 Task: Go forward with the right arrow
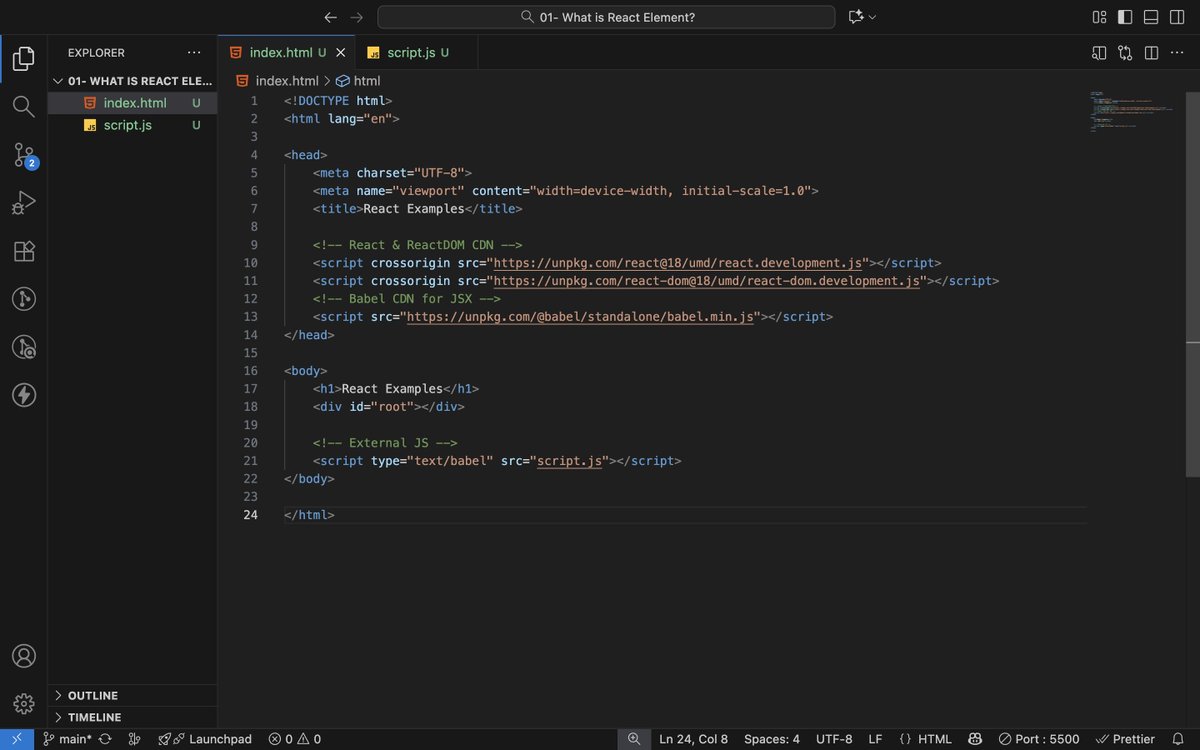357,17
